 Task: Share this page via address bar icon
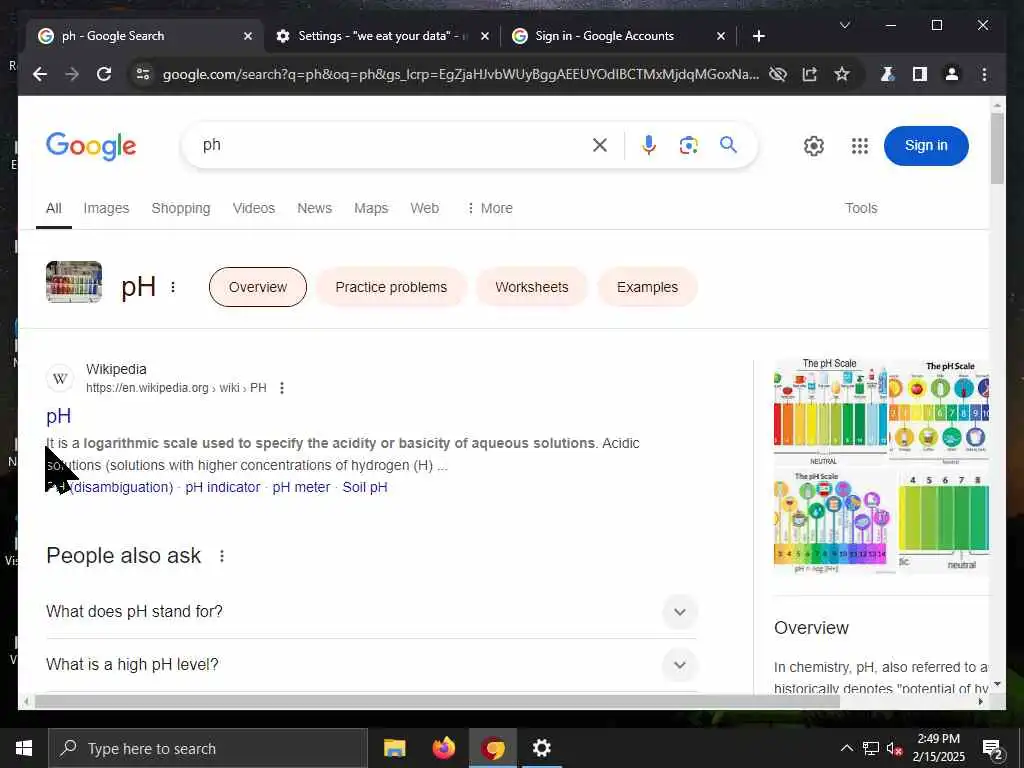coord(810,74)
